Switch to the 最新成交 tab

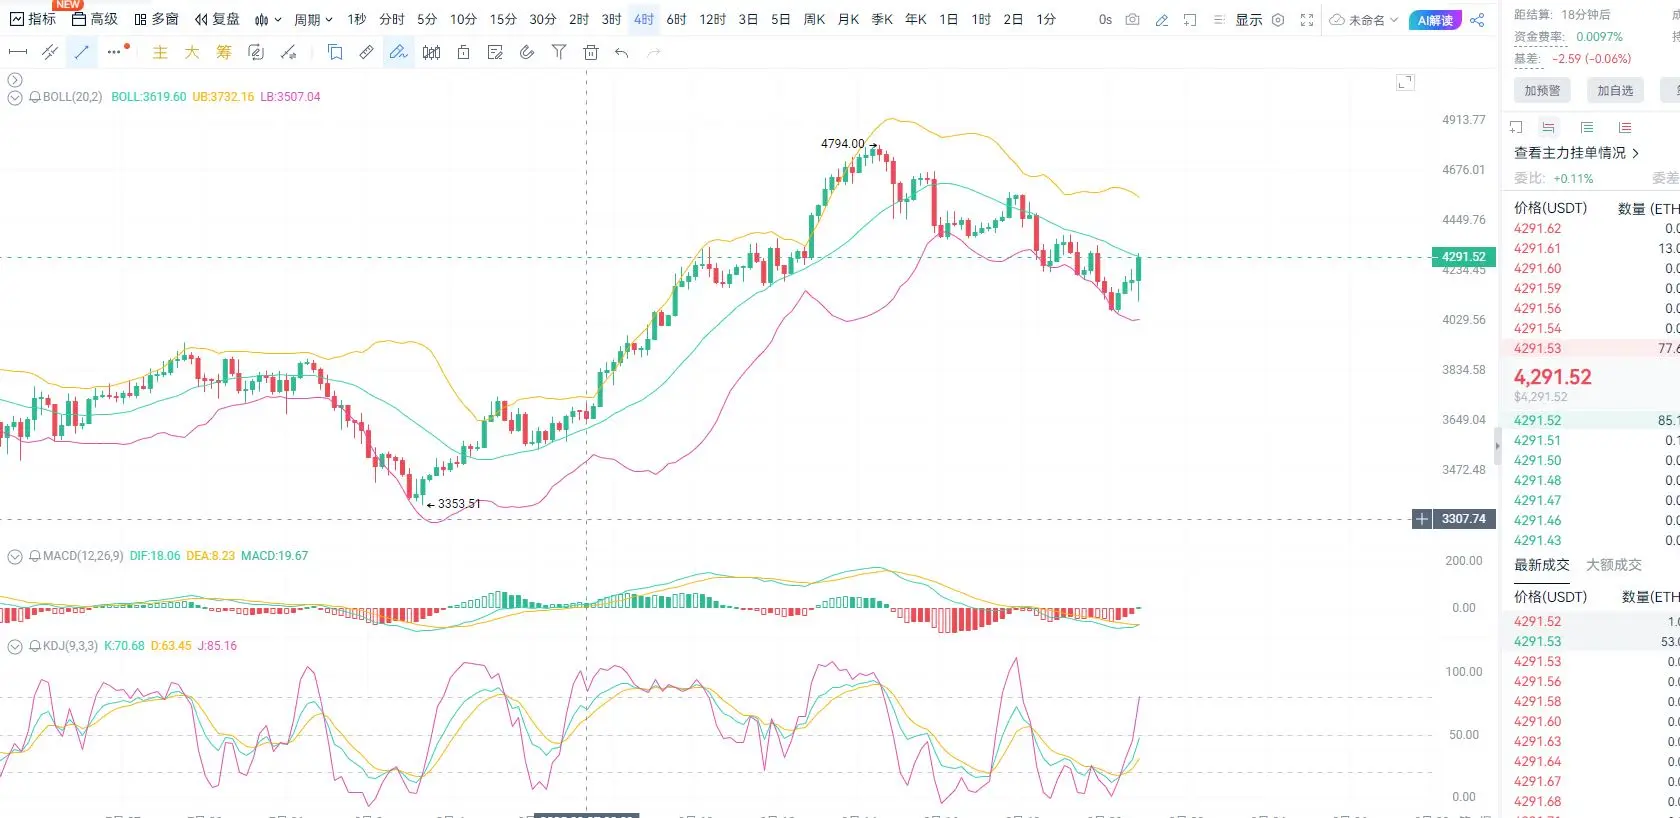pyautogui.click(x=1541, y=565)
